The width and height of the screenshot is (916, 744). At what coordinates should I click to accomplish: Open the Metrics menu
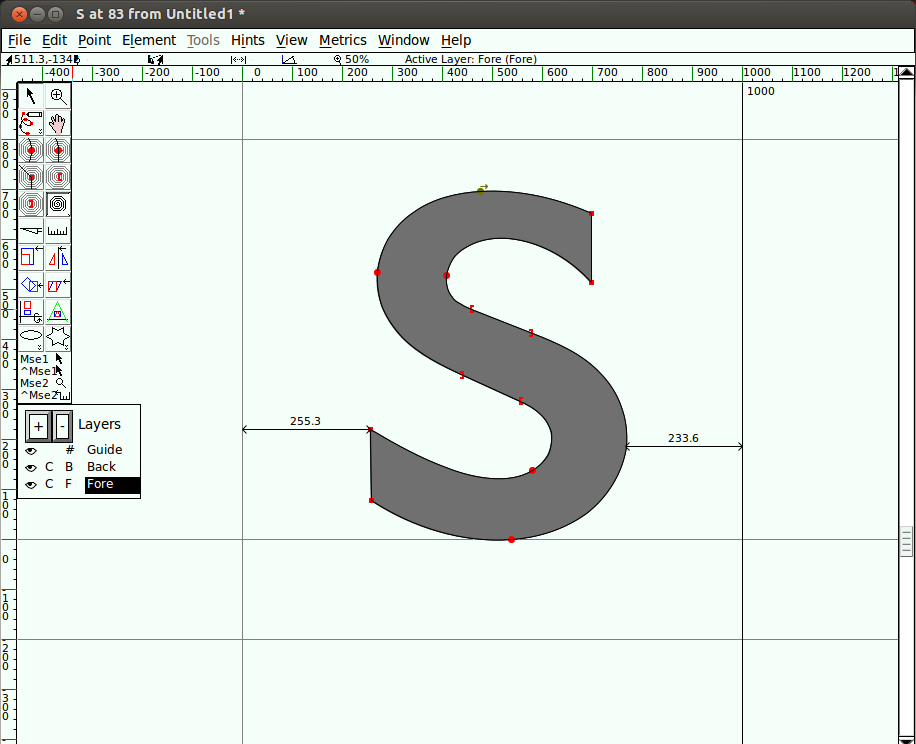(342, 40)
